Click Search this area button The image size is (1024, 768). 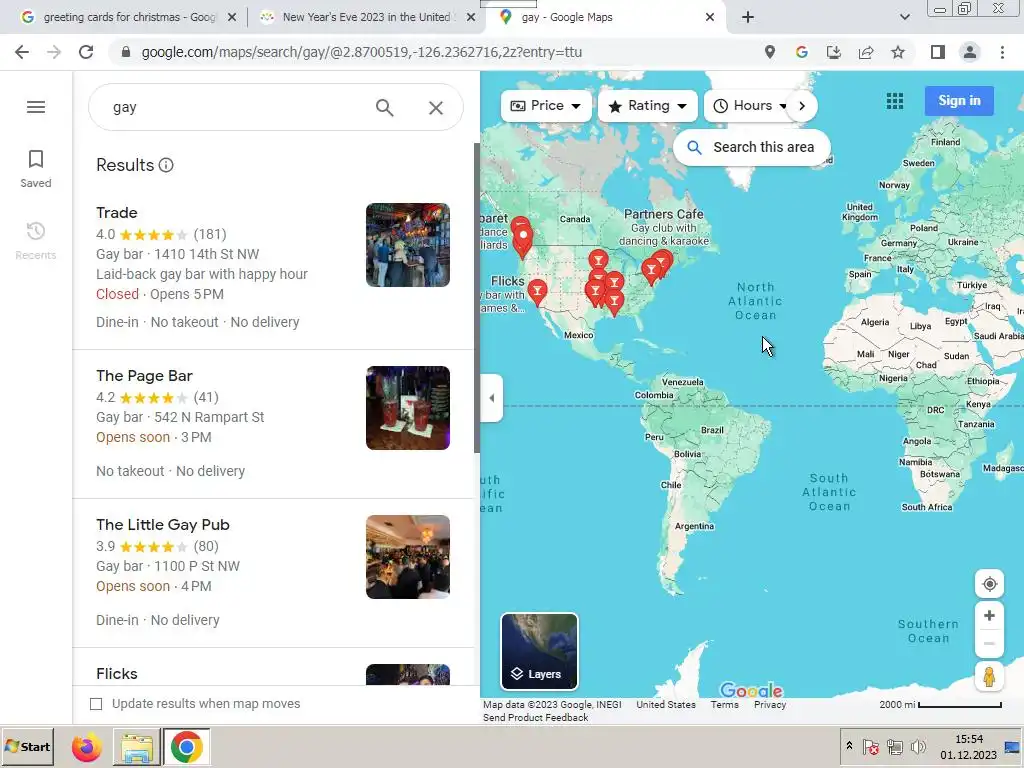(752, 148)
